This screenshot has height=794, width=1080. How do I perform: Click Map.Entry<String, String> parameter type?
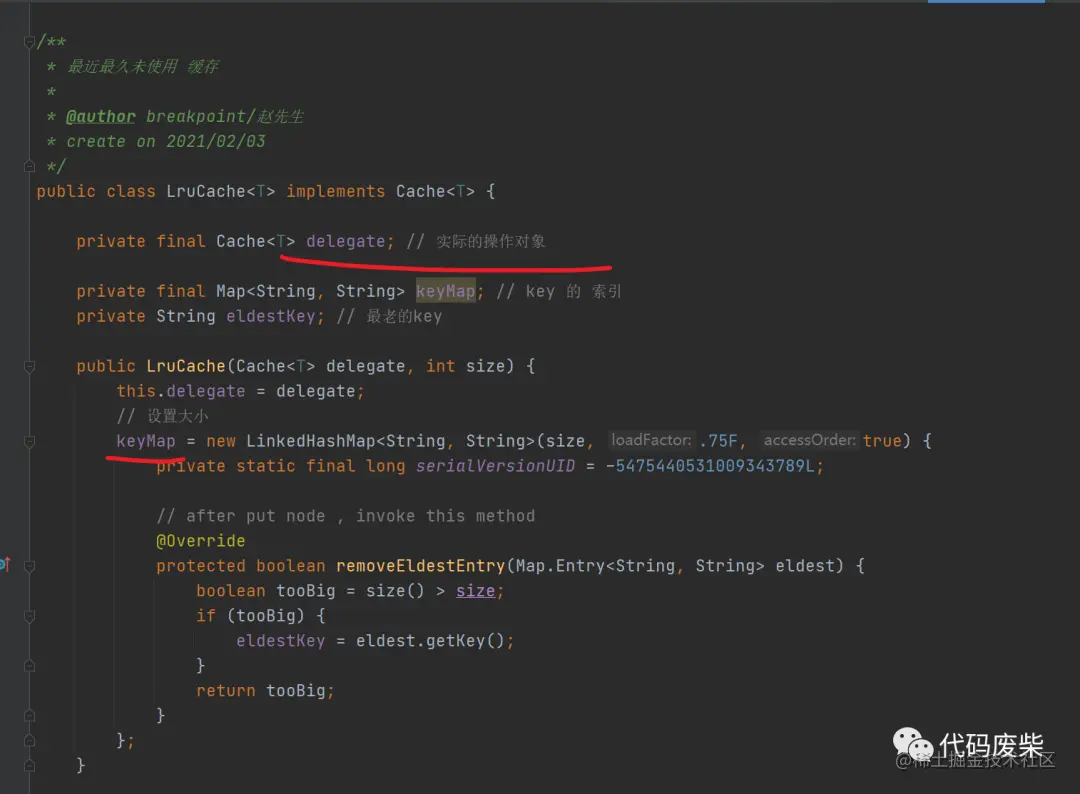click(x=641, y=566)
